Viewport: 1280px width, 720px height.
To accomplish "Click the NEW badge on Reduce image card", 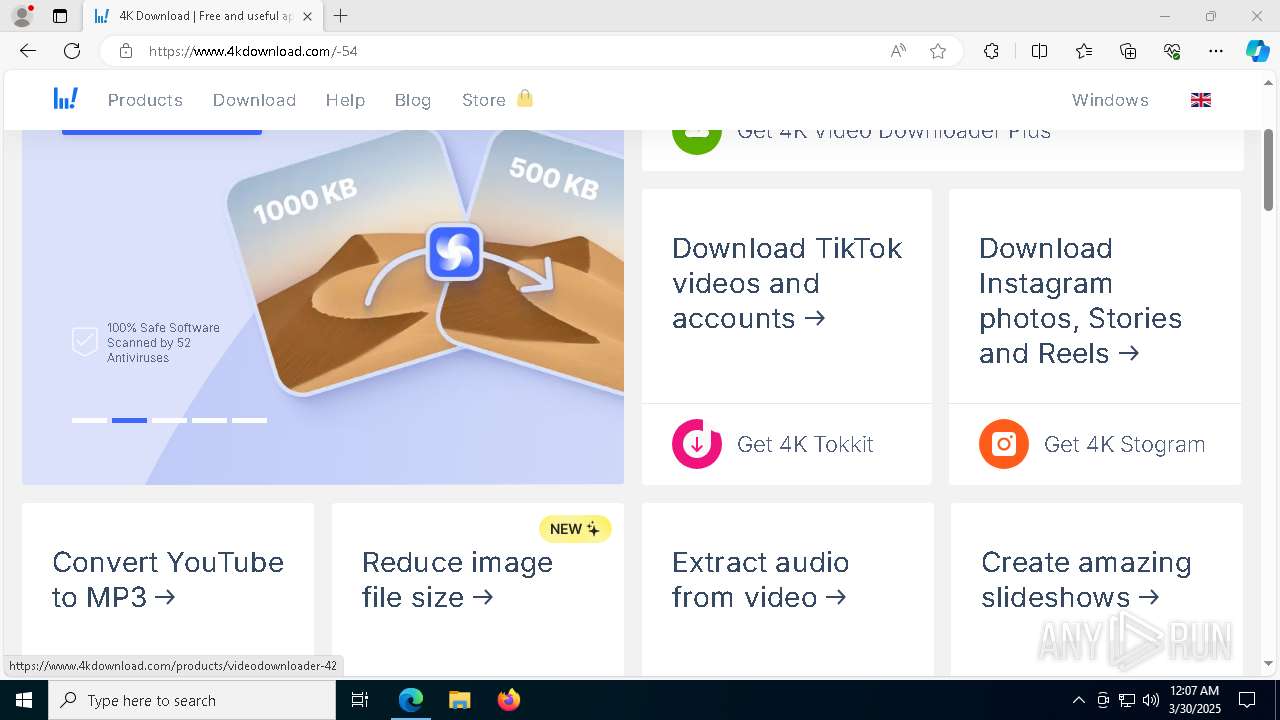I will point(575,529).
